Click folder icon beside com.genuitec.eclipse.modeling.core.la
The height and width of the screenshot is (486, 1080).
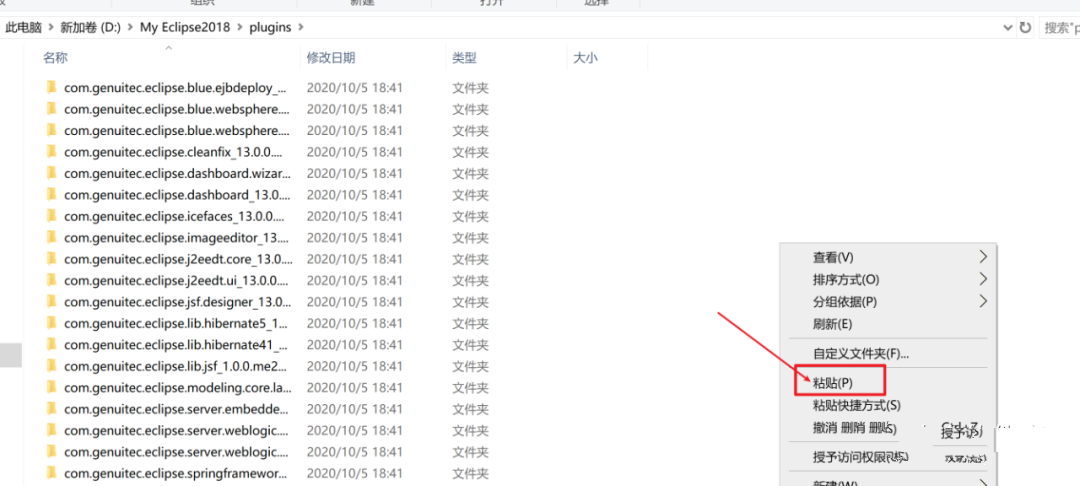tap(50, 388)
